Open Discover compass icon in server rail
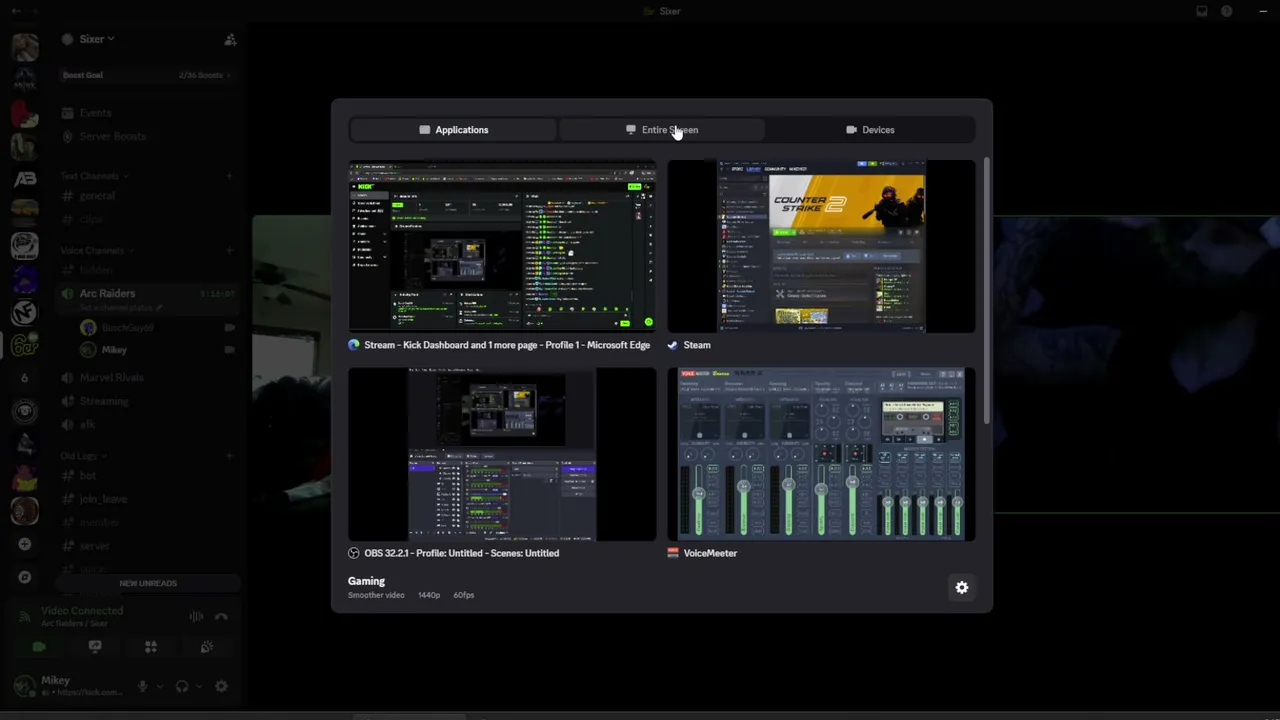The image size is (1280, 720). [x=25, y=577]
